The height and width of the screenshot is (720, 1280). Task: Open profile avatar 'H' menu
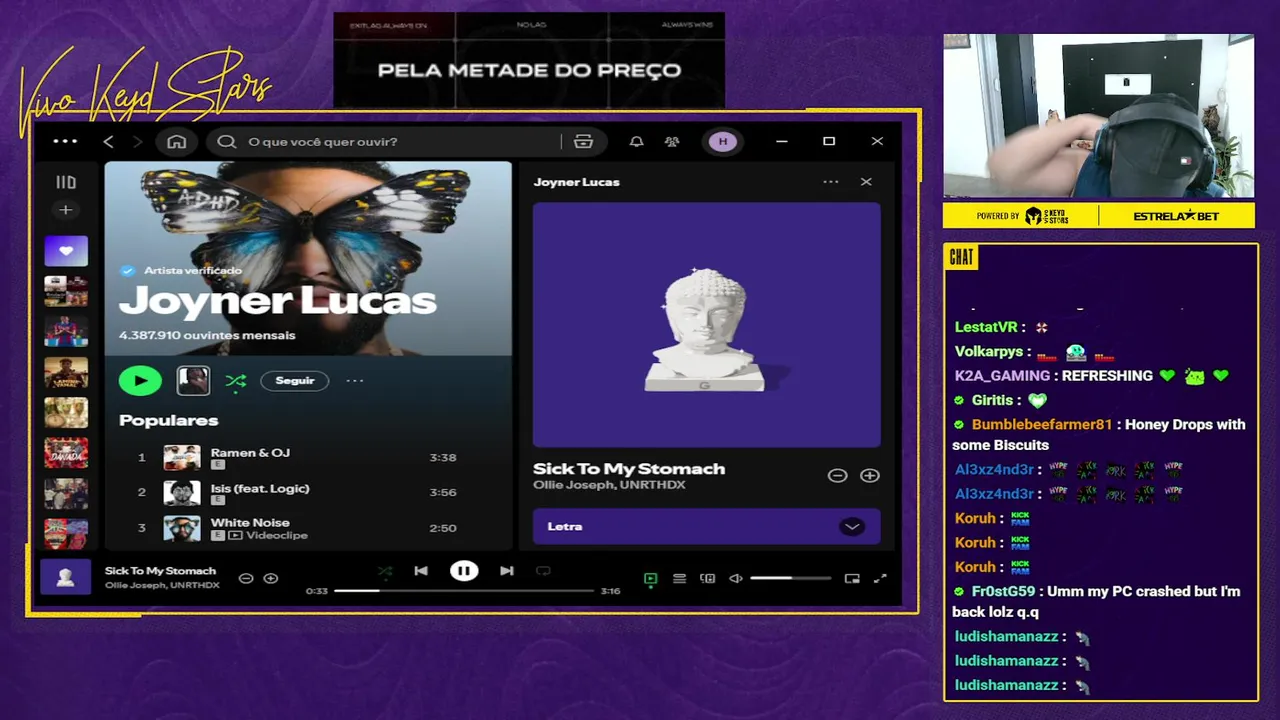(723, 142)
